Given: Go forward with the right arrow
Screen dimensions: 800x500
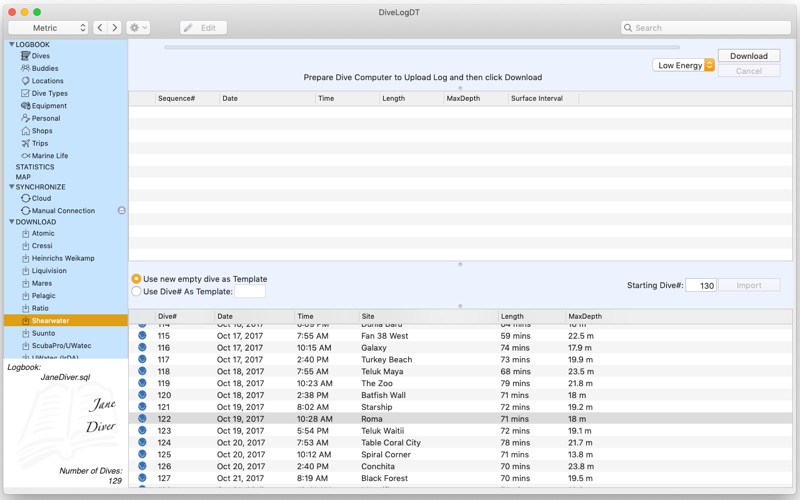Looking at the screenshot, I should 115,28.
